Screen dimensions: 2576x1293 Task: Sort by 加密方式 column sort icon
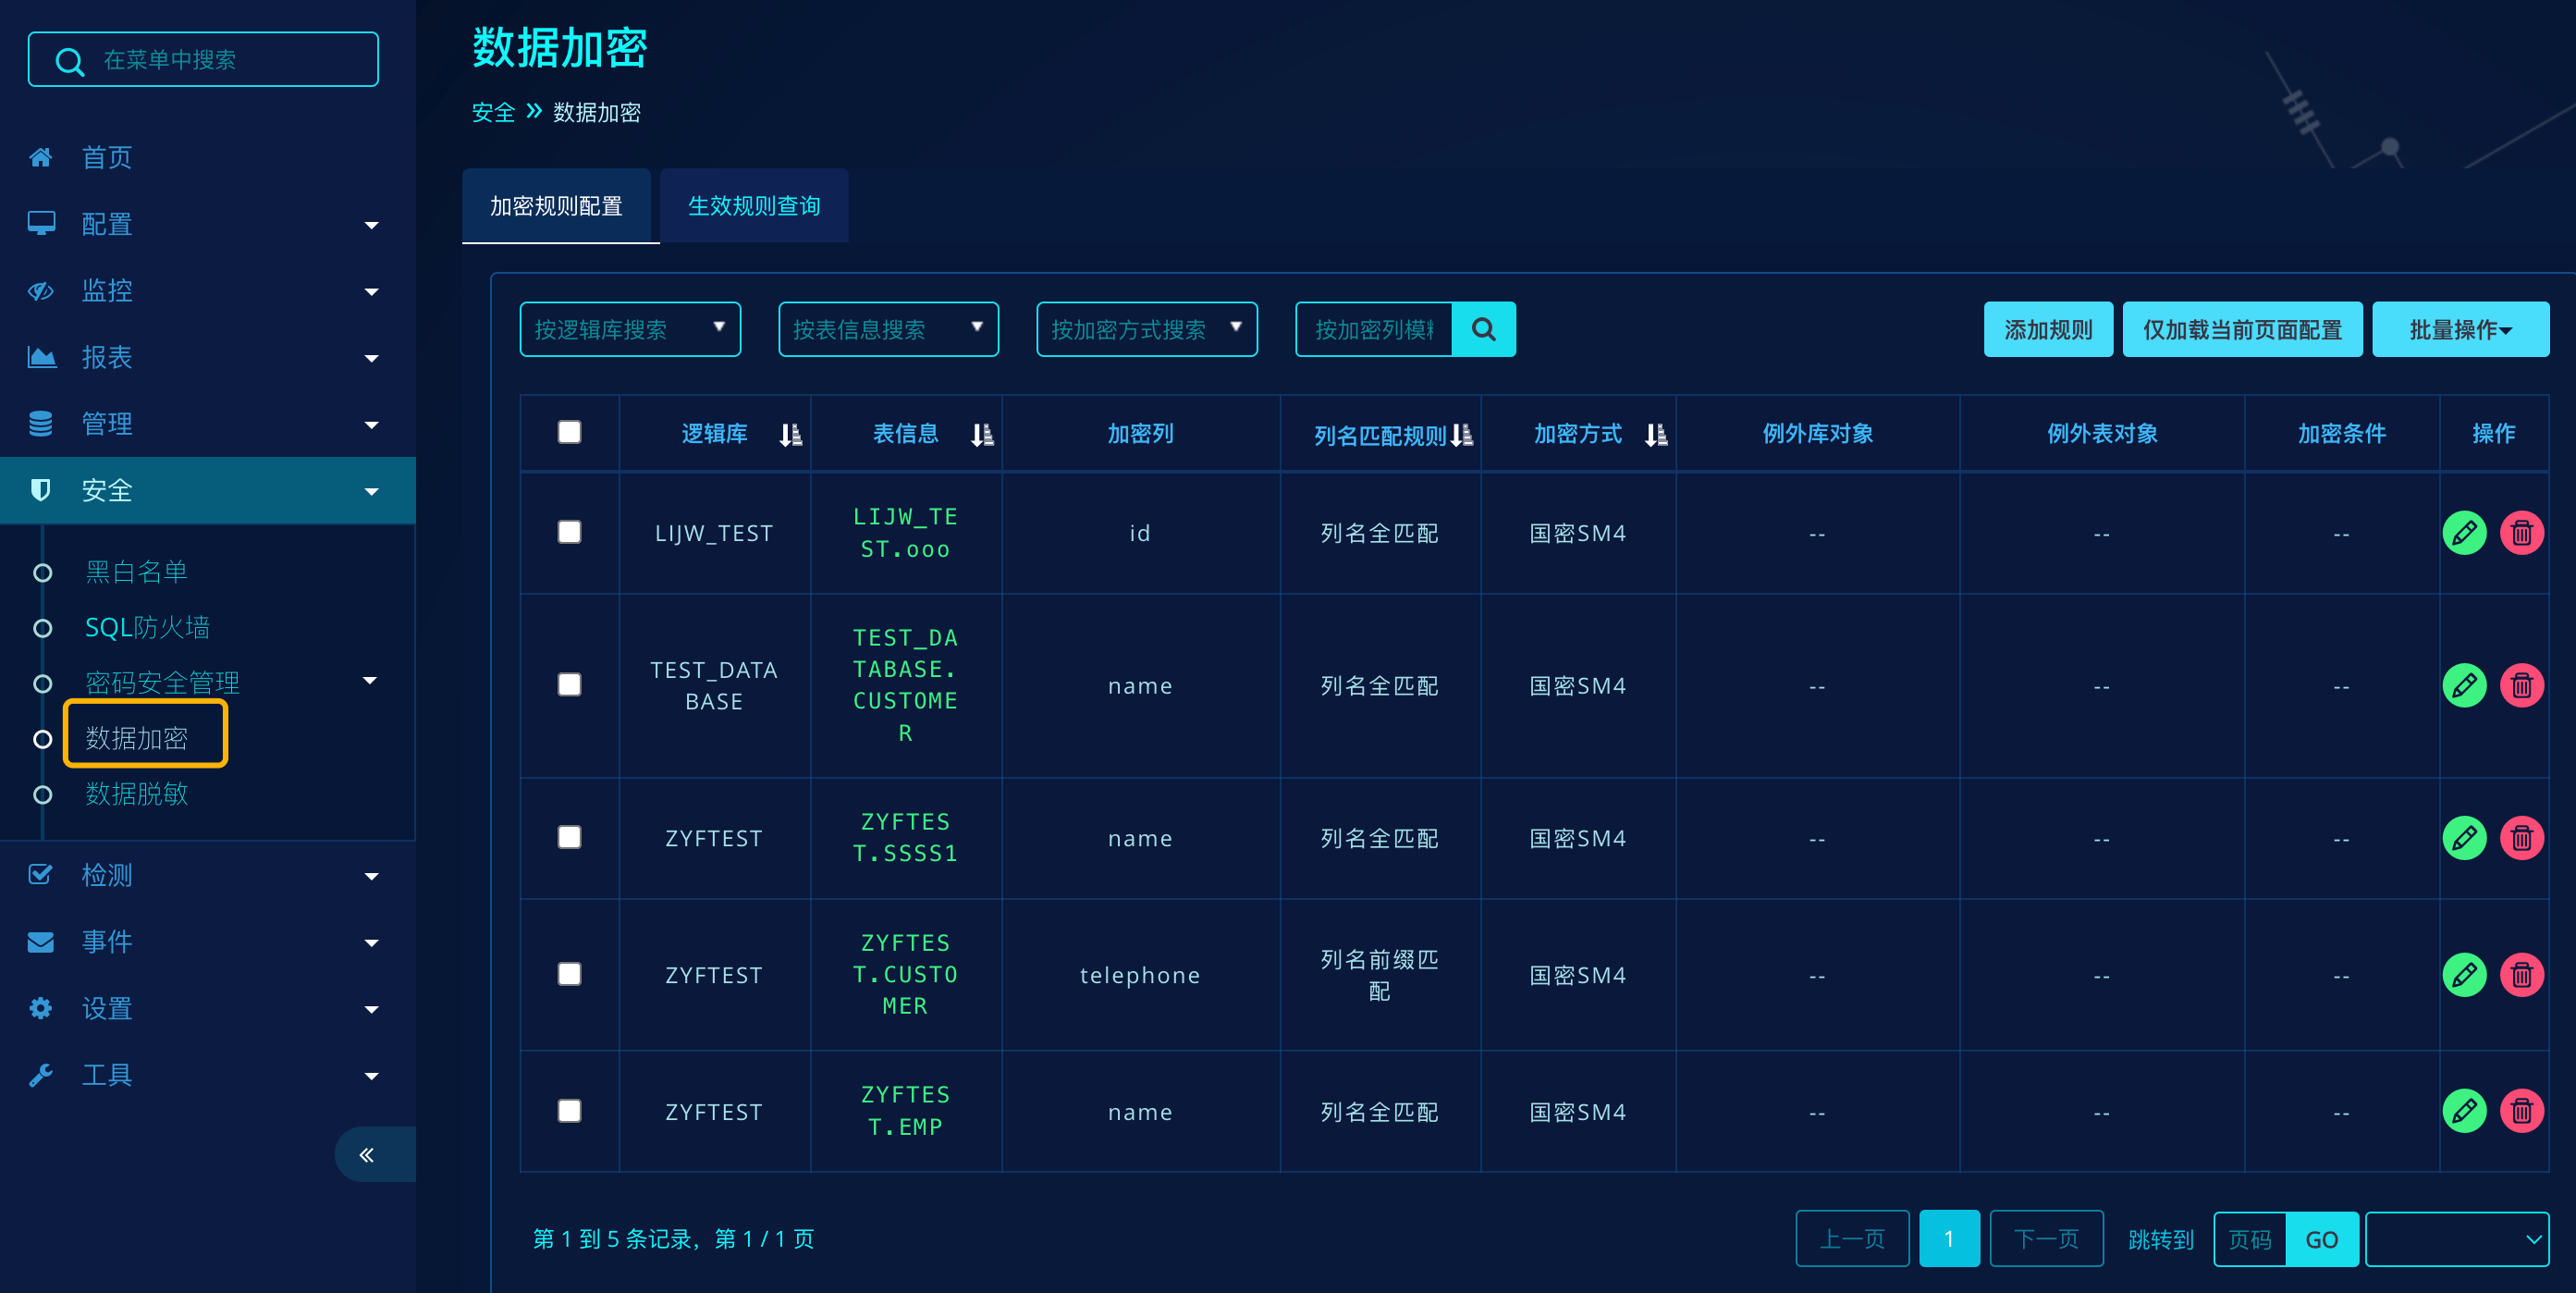1656,434
